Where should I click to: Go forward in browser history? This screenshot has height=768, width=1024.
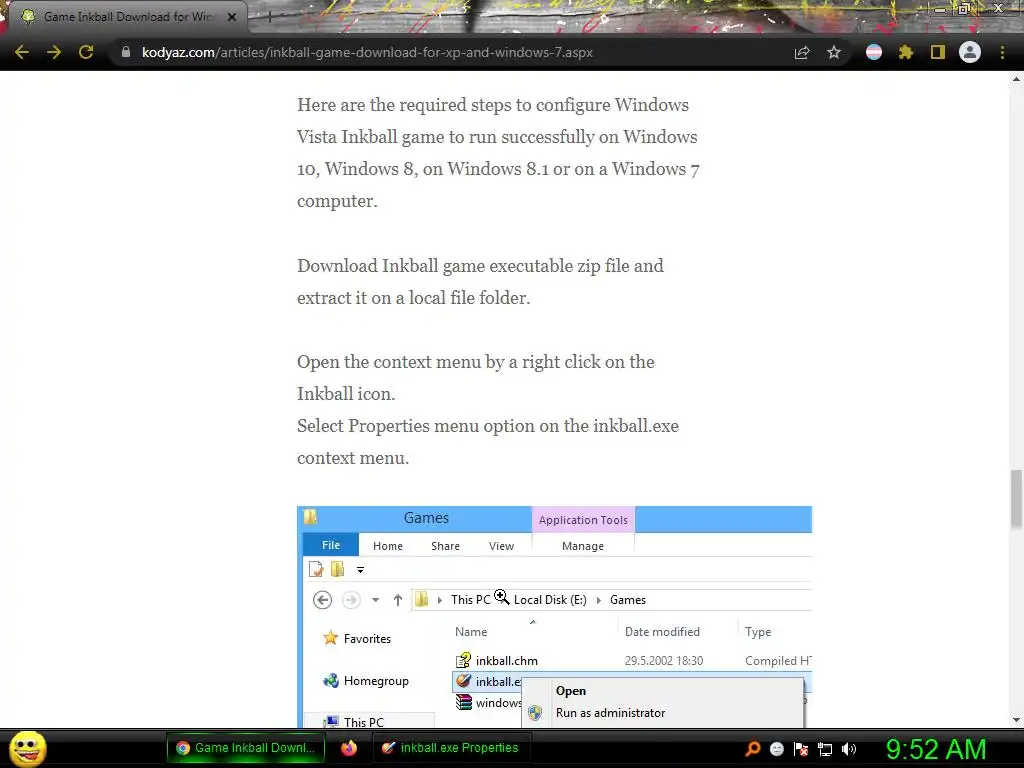pos(54,52)
